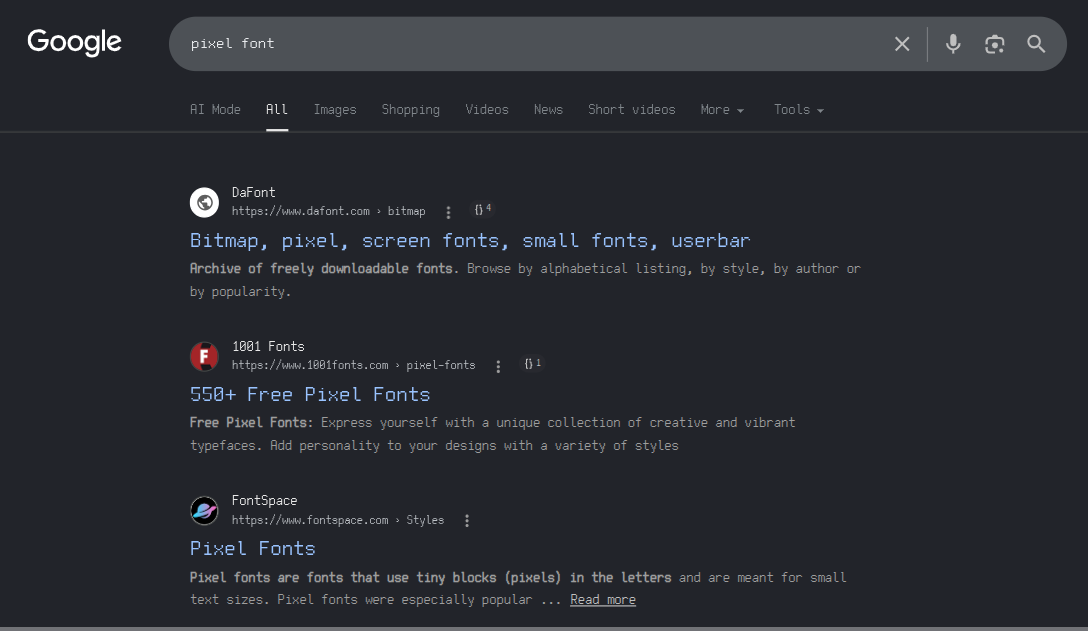Click the dafont.com bitmap URL
Image resolution: width=1088 pixels, height=631 pixels.
point(328,211)
